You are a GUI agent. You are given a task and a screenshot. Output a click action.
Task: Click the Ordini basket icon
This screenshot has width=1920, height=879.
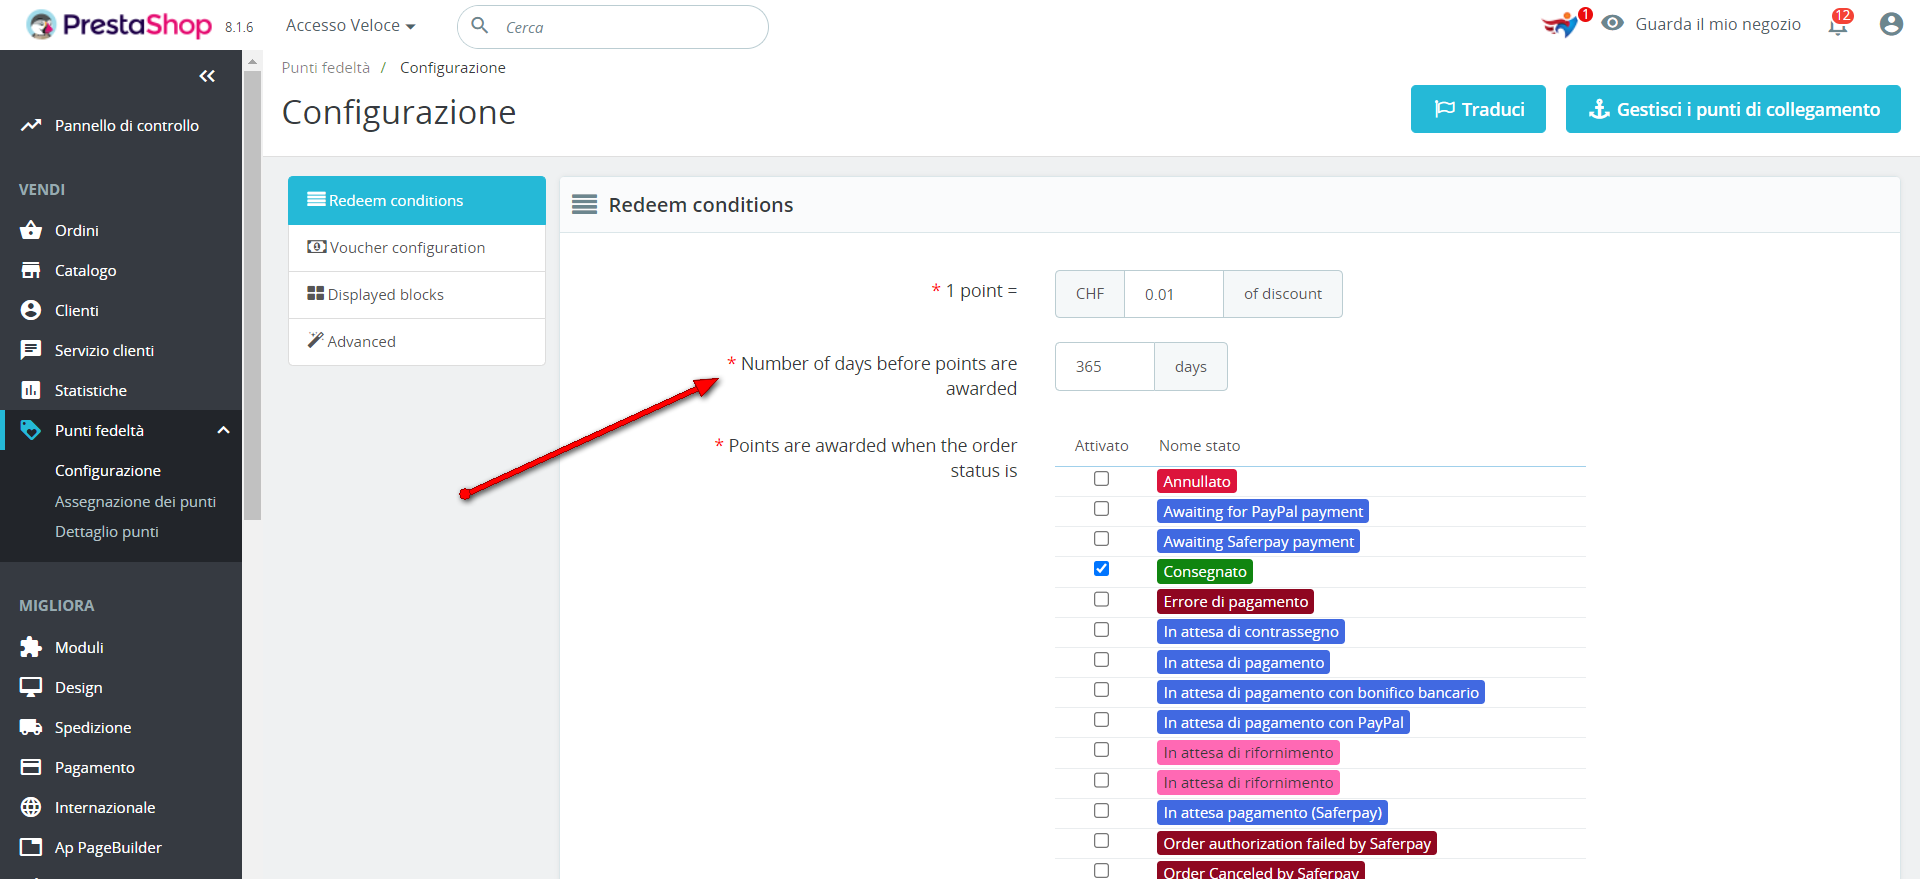[x=31, y=230]
